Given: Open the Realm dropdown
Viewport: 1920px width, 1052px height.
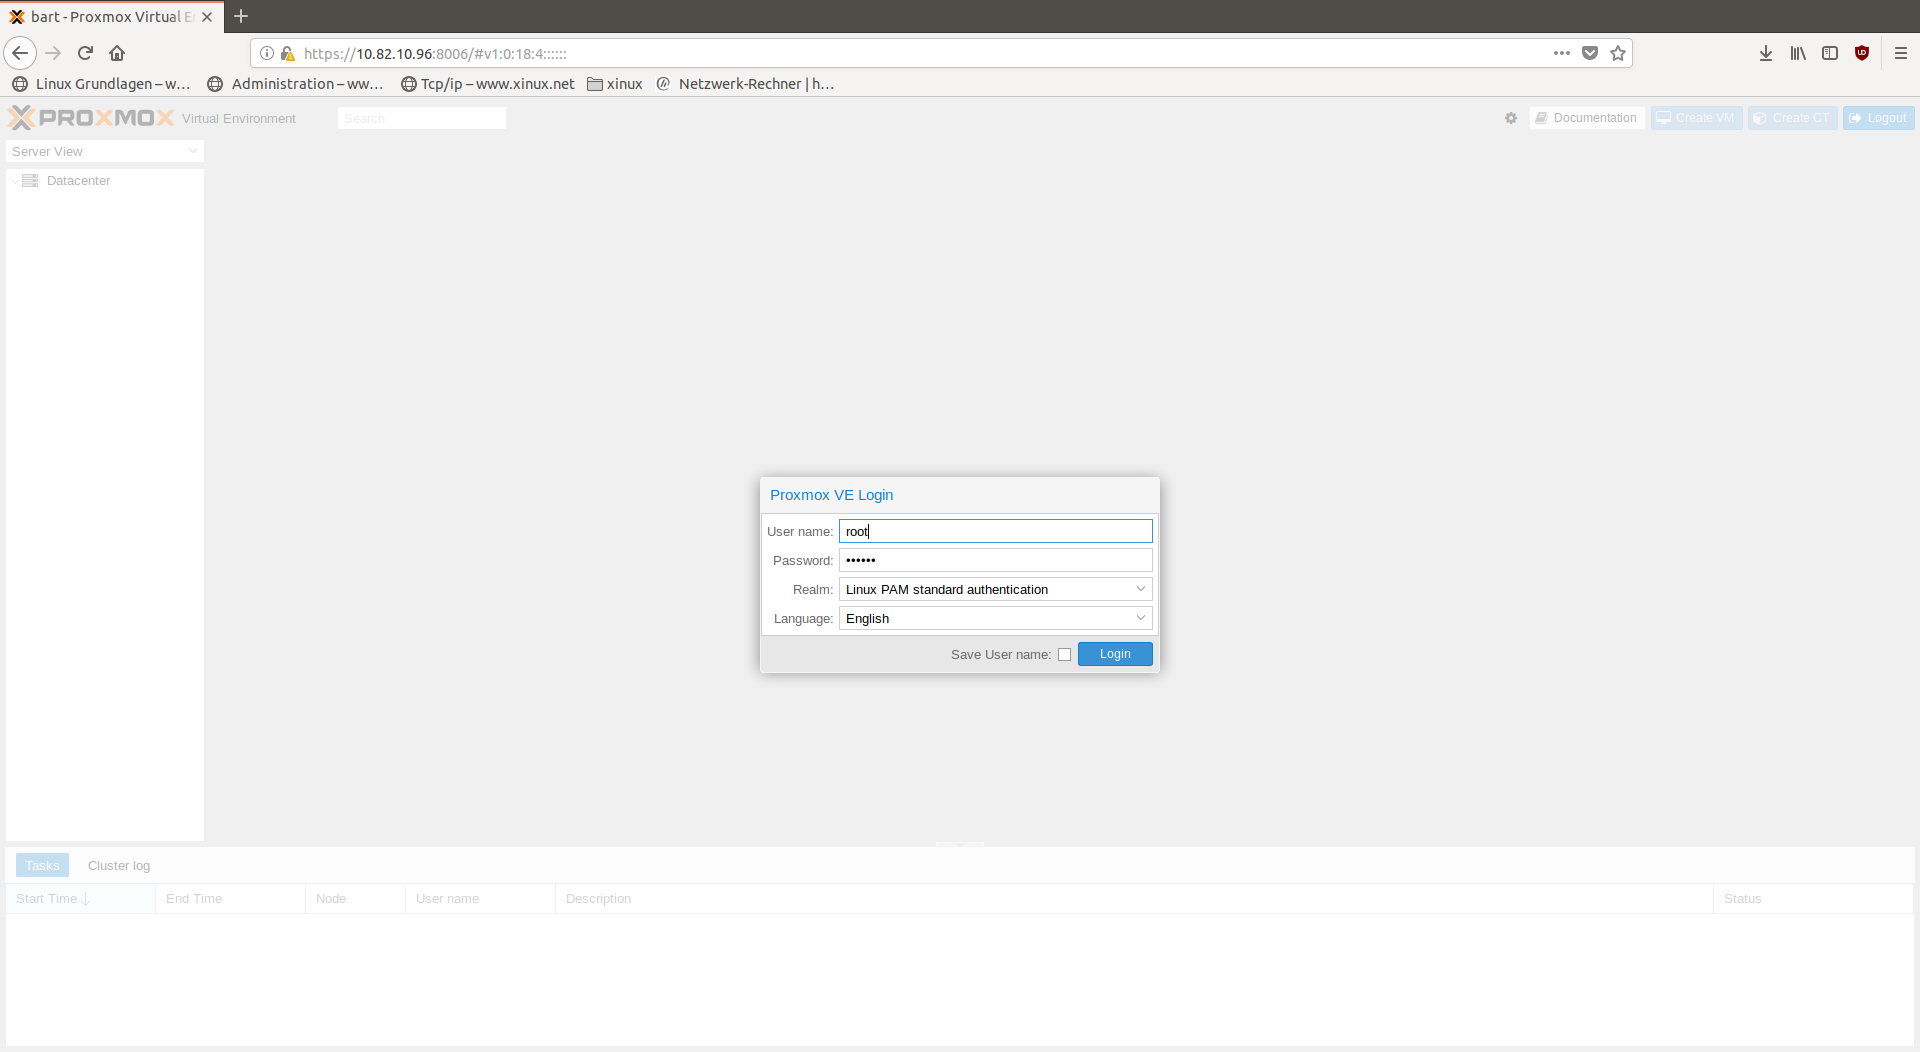Looking at the screenshot, I should (x=1139, y=589).
